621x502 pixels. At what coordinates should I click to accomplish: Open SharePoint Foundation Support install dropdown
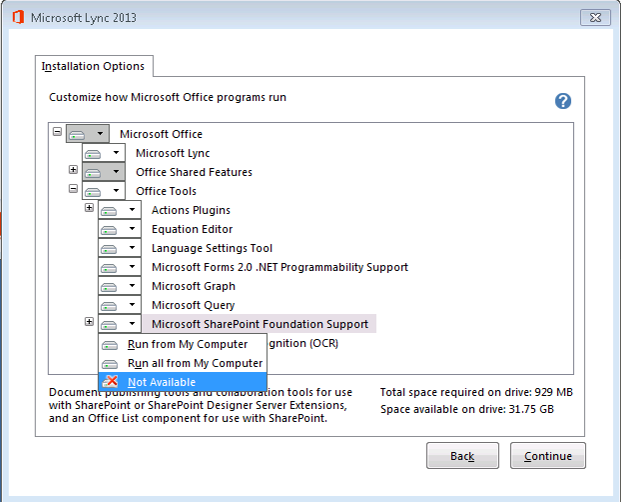coord(120,324)
